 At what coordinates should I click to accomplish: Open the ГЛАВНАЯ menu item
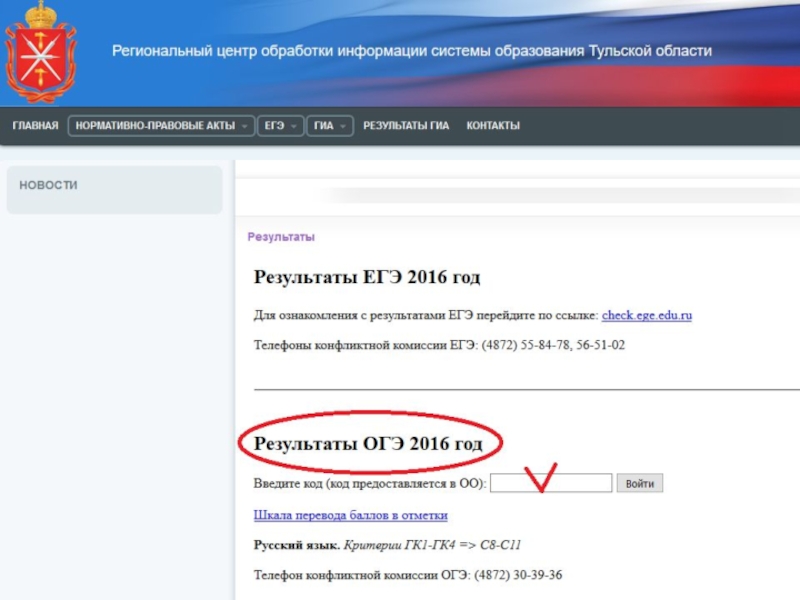point(36,126)
